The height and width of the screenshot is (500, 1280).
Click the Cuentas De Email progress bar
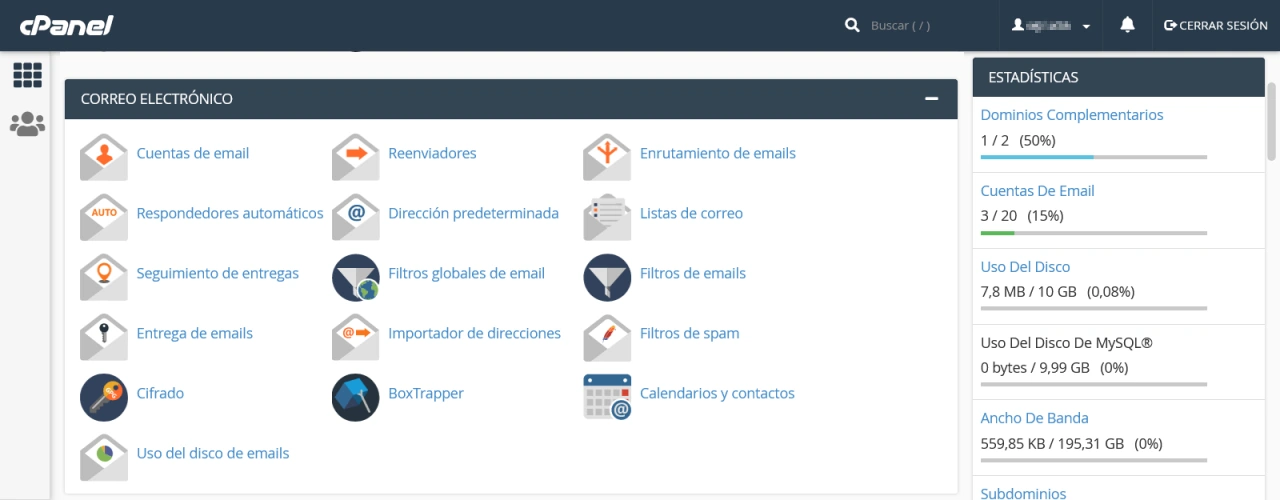[1094, 233]
